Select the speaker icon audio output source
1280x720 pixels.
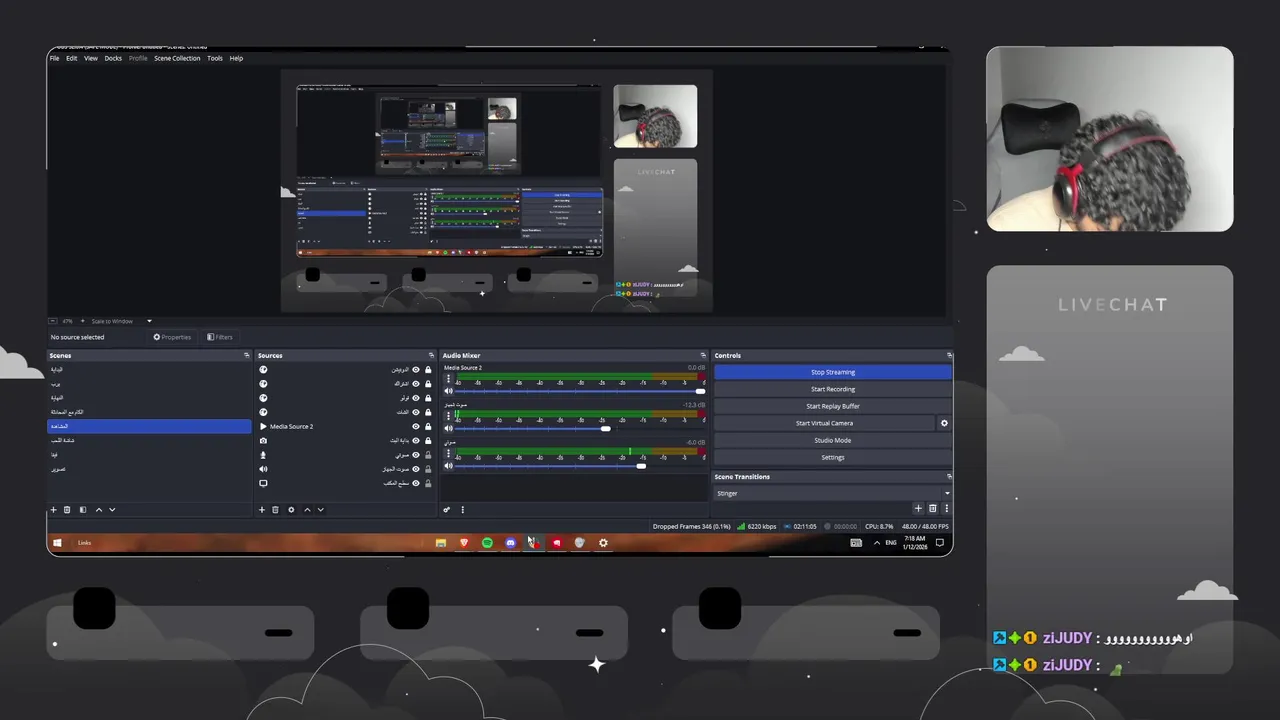pos(263,469)
